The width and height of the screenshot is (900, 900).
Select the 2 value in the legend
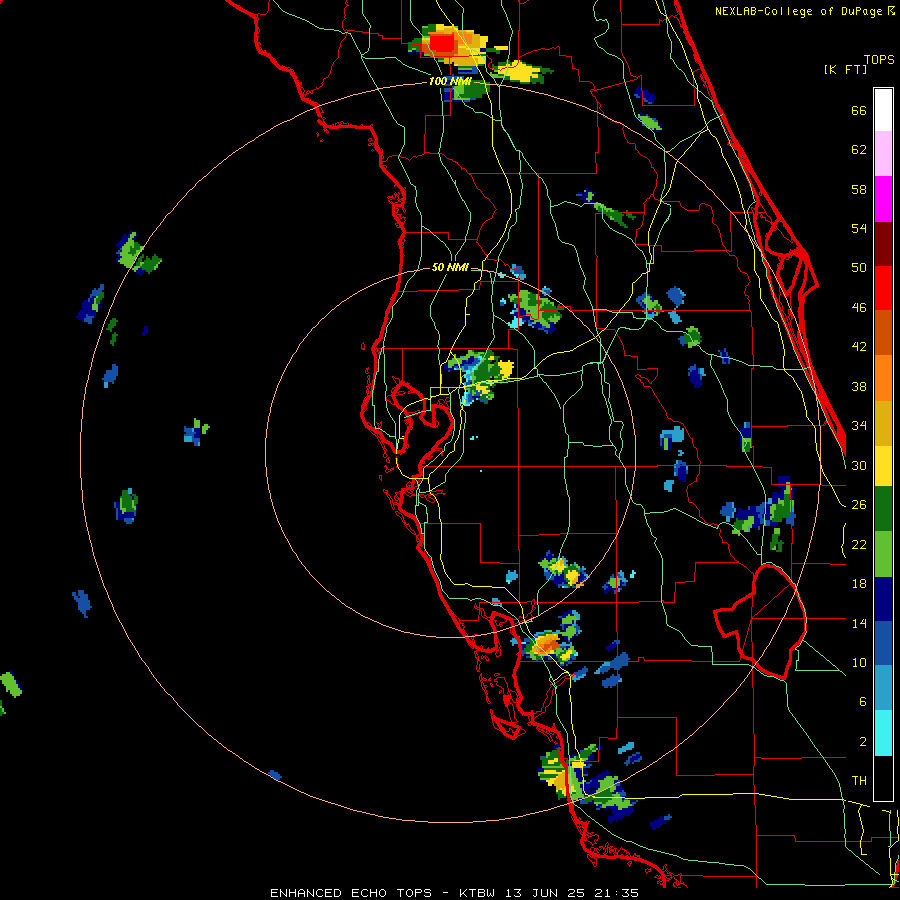pos(862,742)
